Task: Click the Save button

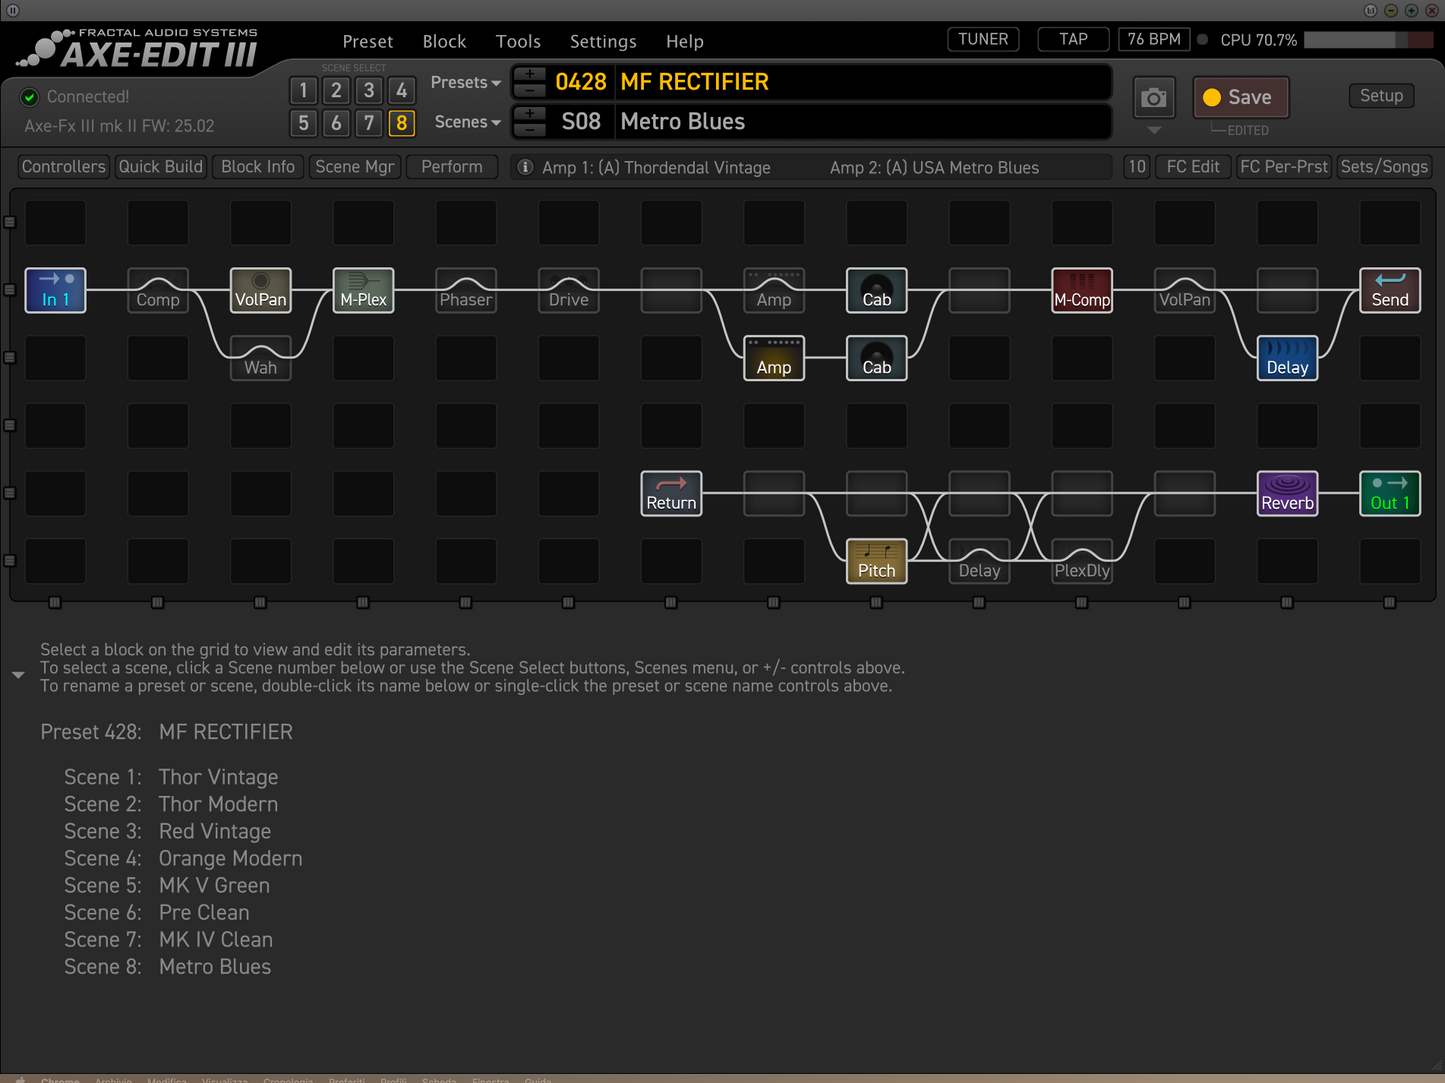Action: pyautogui.click(x=1240, y=97)
